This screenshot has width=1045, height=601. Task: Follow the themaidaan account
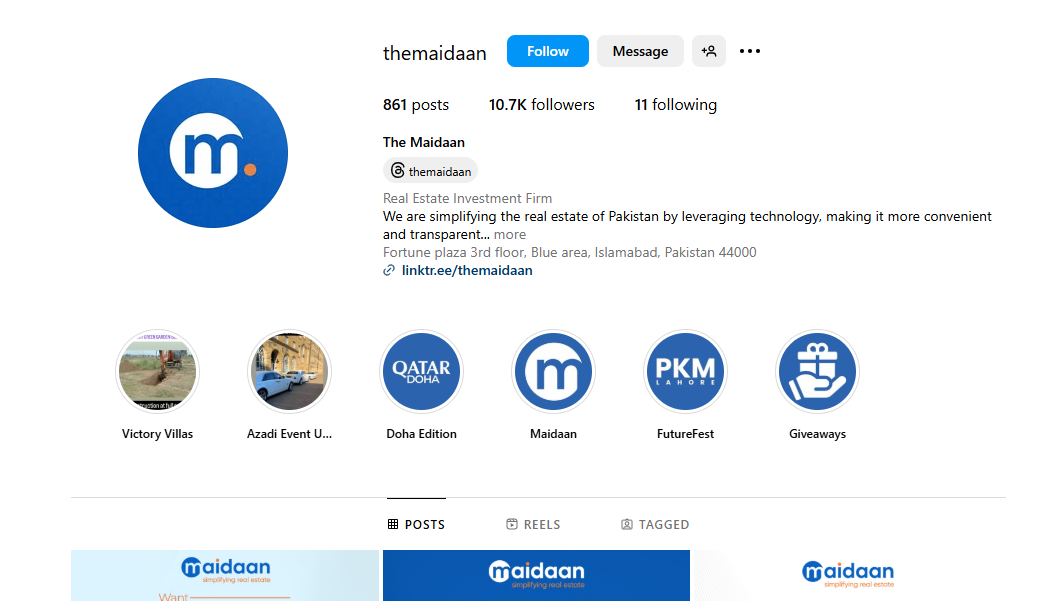coord(547,51)
